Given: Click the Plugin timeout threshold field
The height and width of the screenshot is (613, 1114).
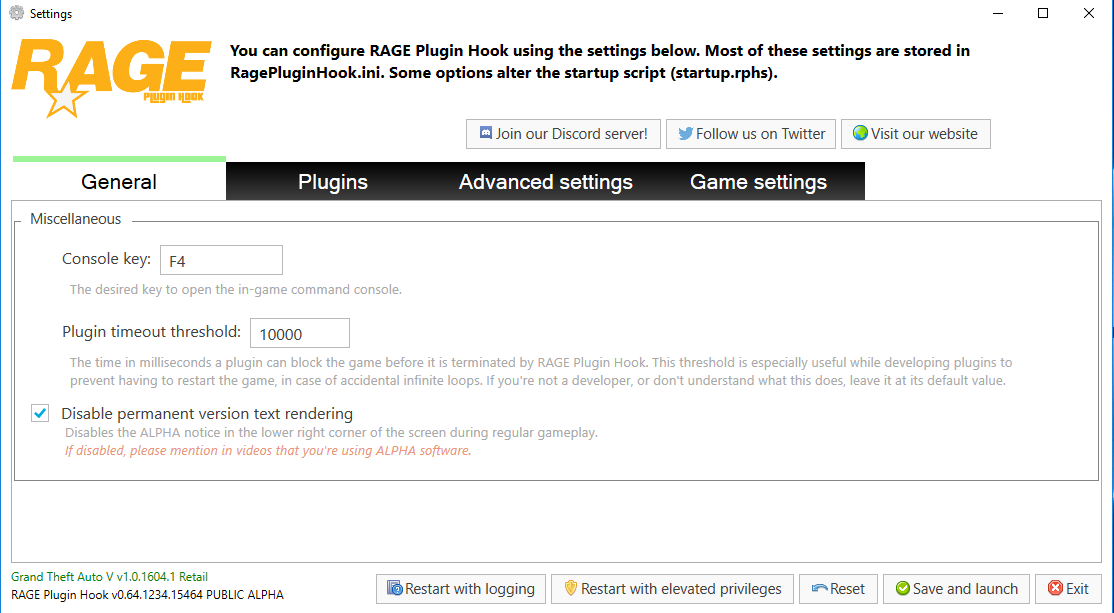Looking at the screenshot, I should pos(299,334).
